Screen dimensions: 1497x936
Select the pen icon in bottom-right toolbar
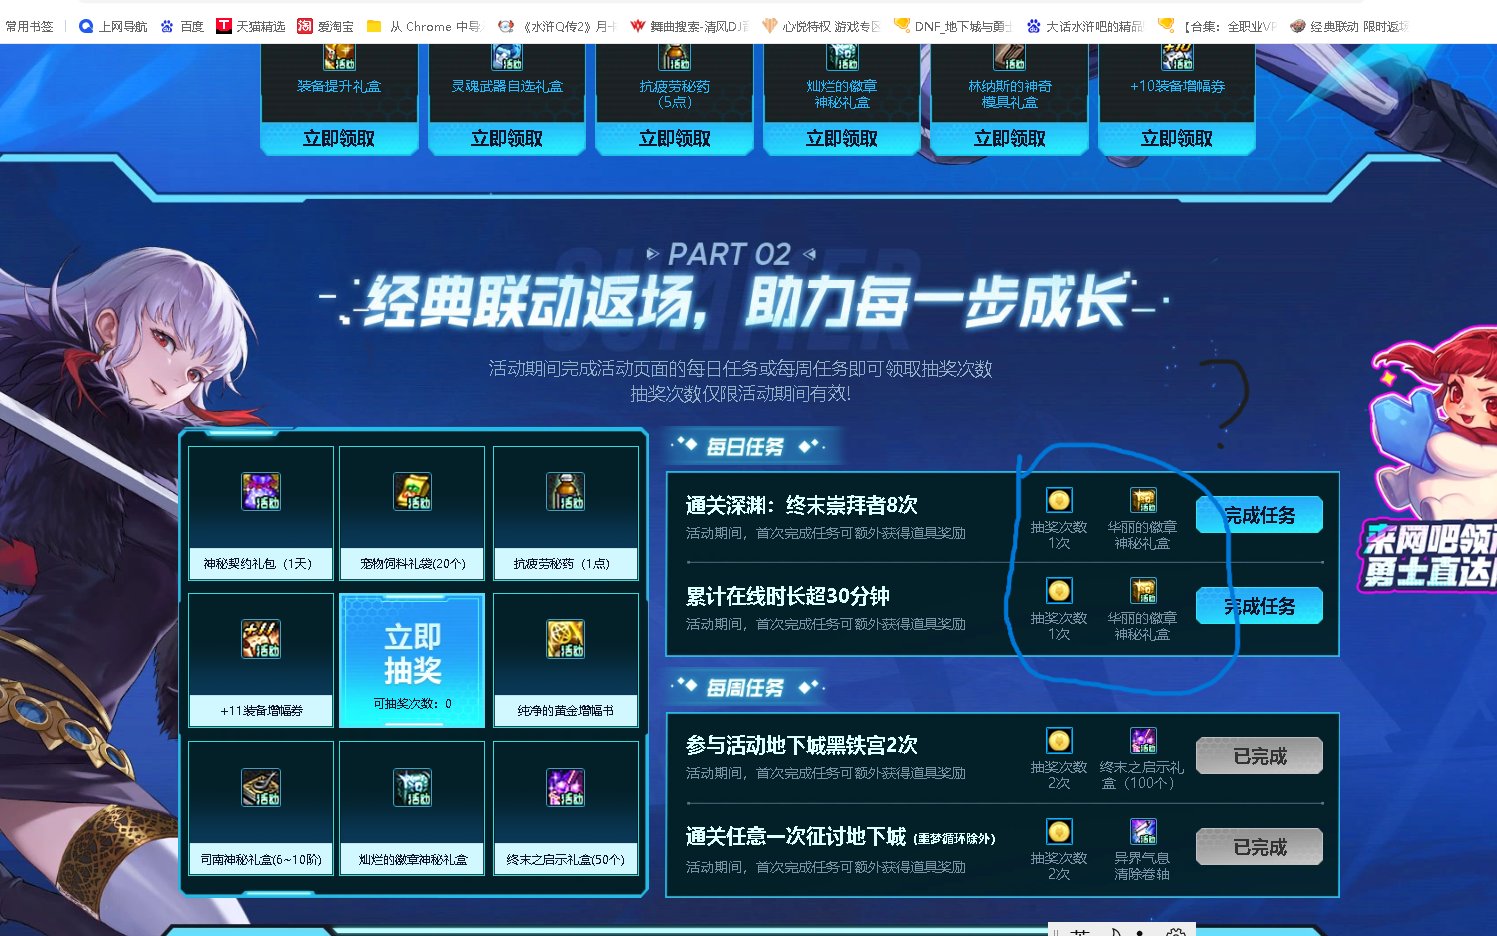click(x=1117, y=932)
